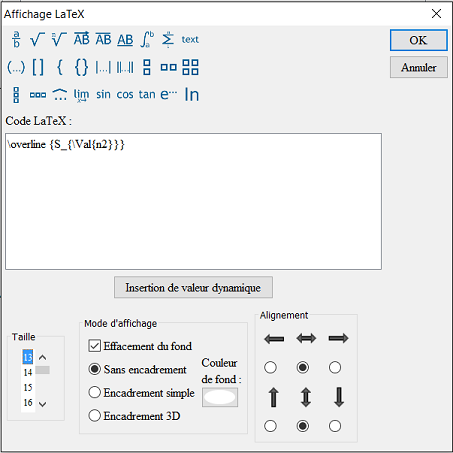Insert square brackets template
The height and width of the screenshot is (453, 453).
38,67
